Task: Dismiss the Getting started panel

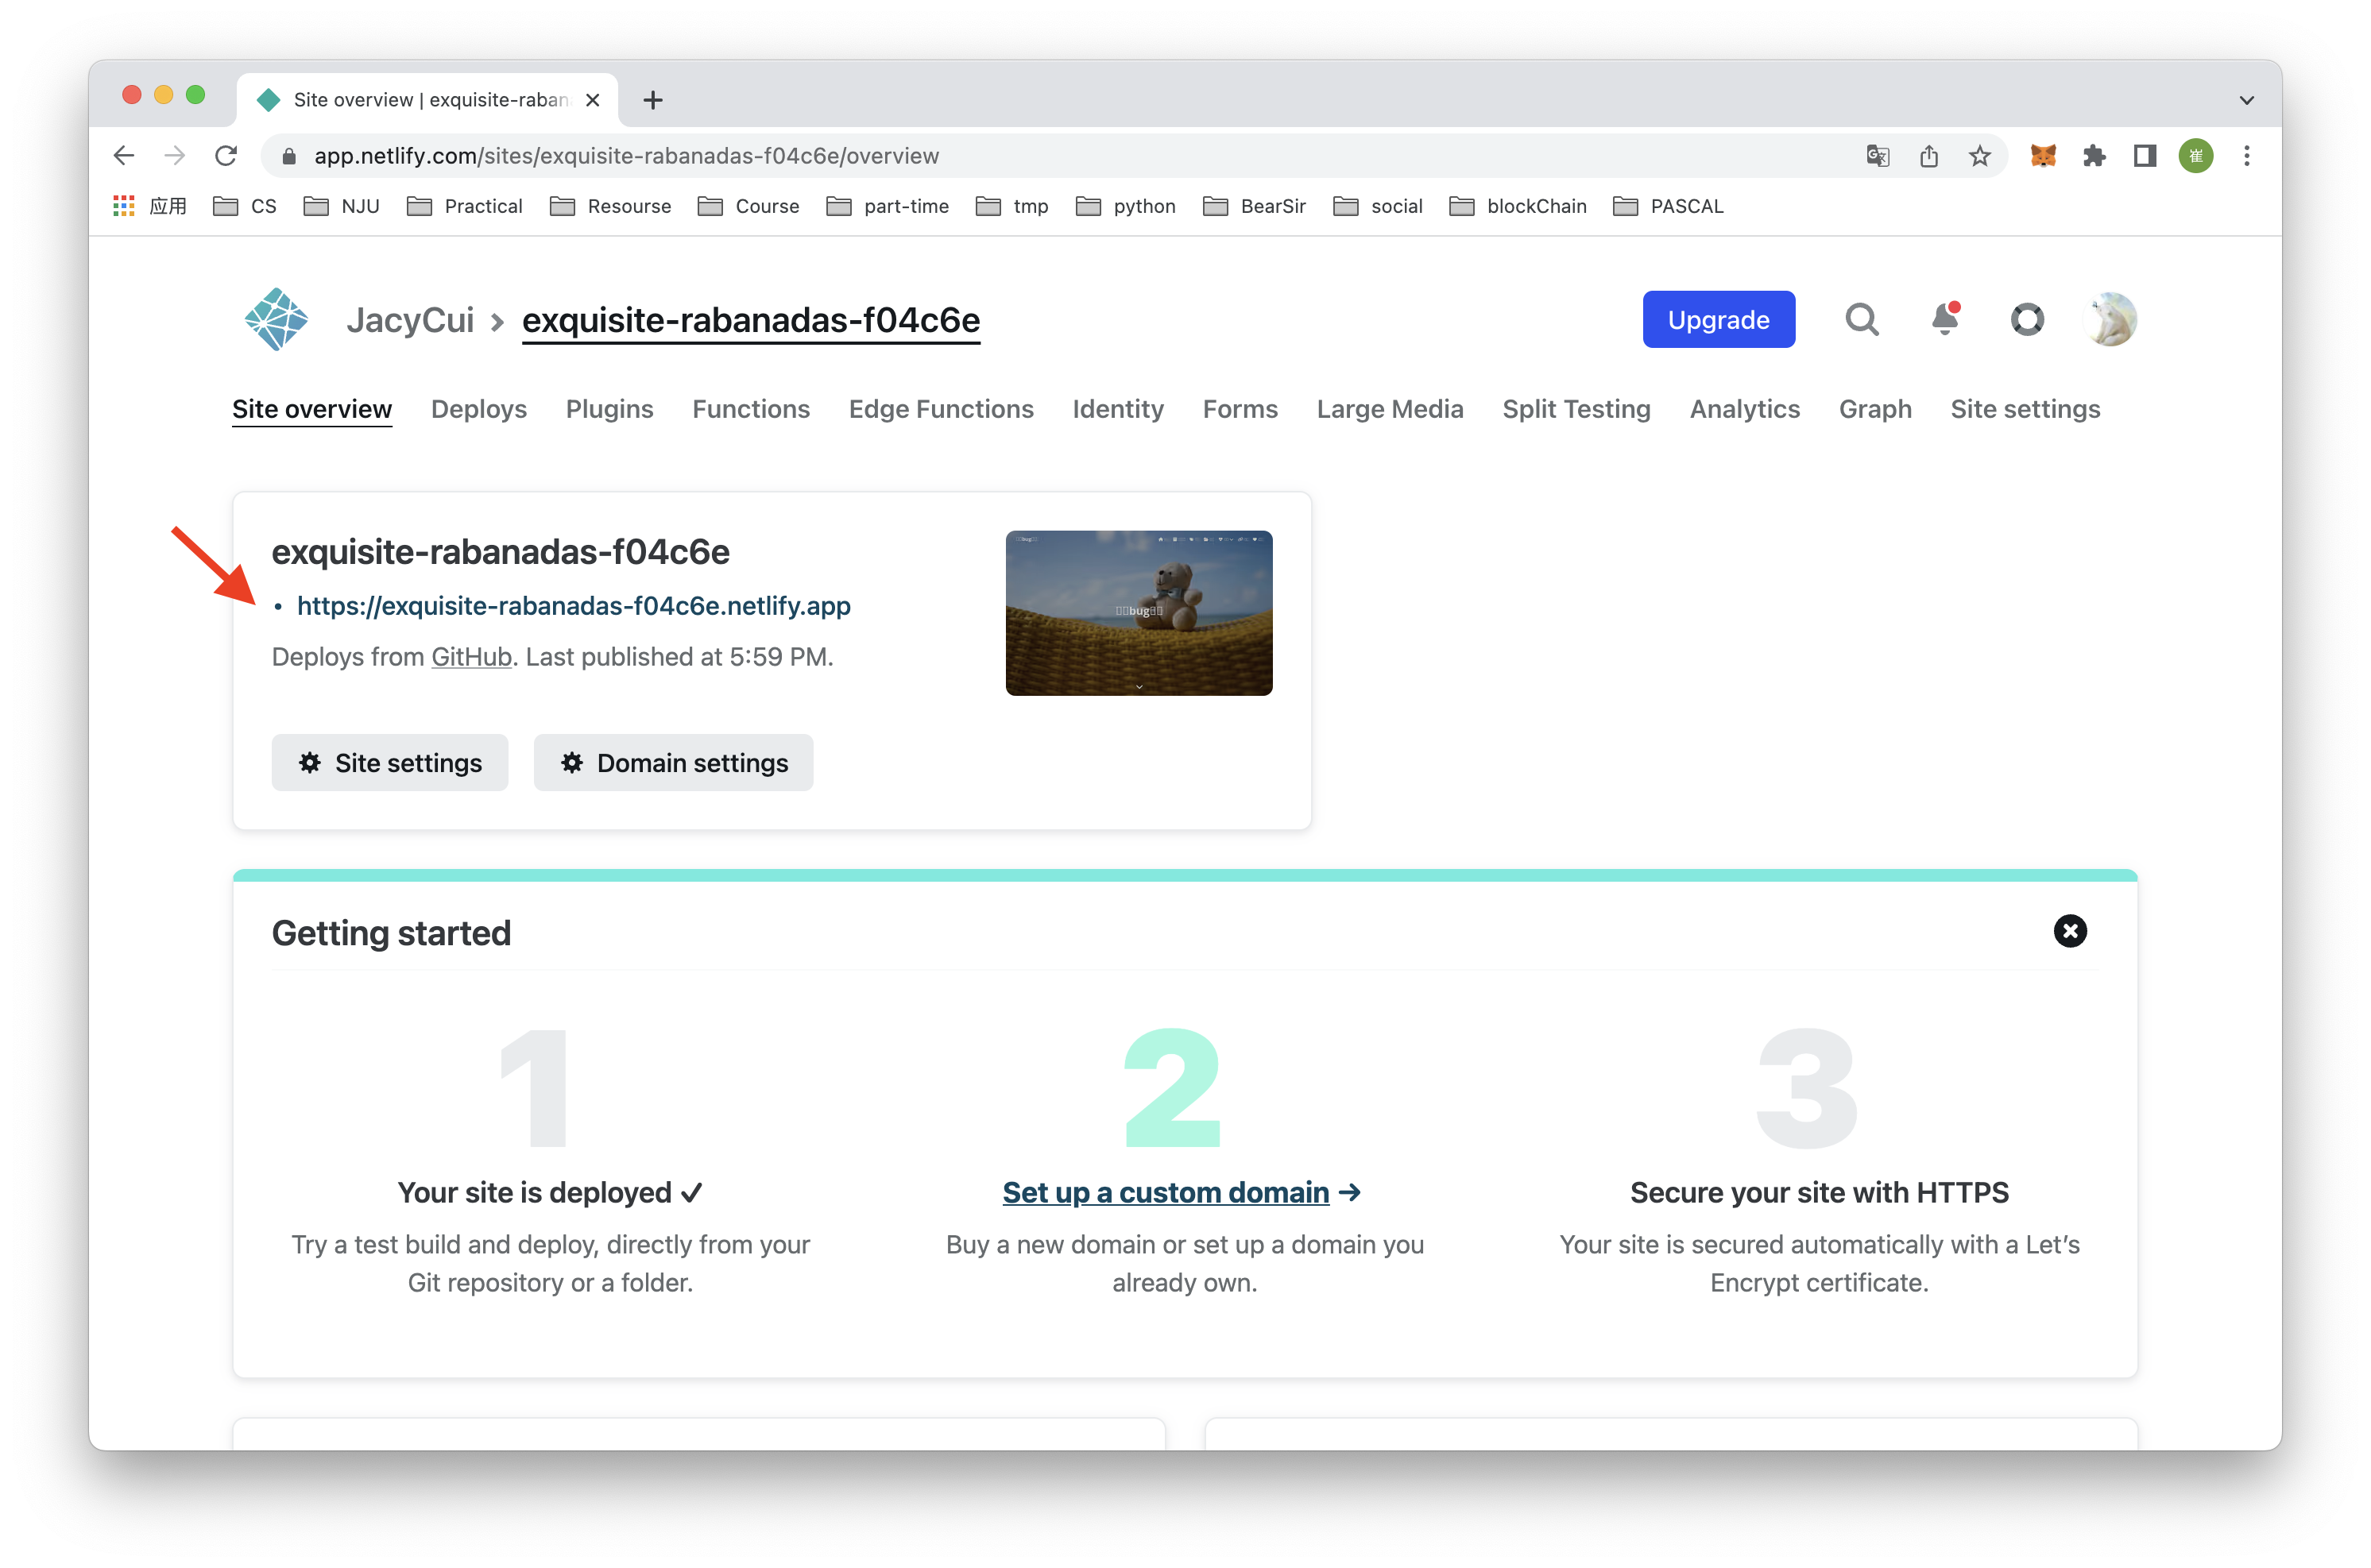Action: tap(2070, 931)
